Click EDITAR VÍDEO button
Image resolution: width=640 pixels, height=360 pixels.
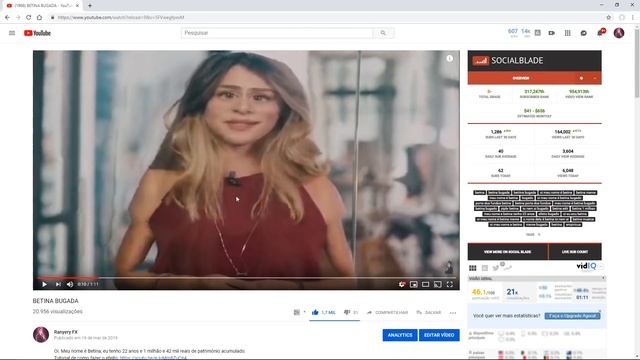[x=439, y=335]
